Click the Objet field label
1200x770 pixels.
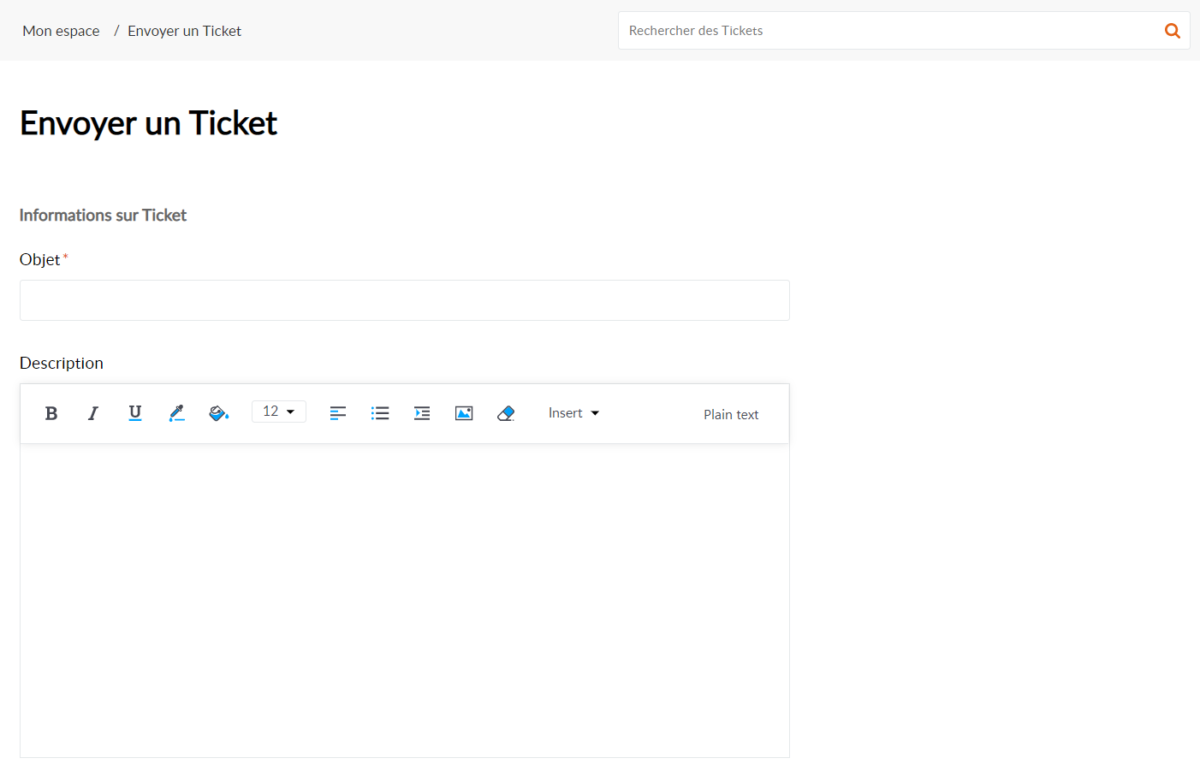tap(40, 259)
